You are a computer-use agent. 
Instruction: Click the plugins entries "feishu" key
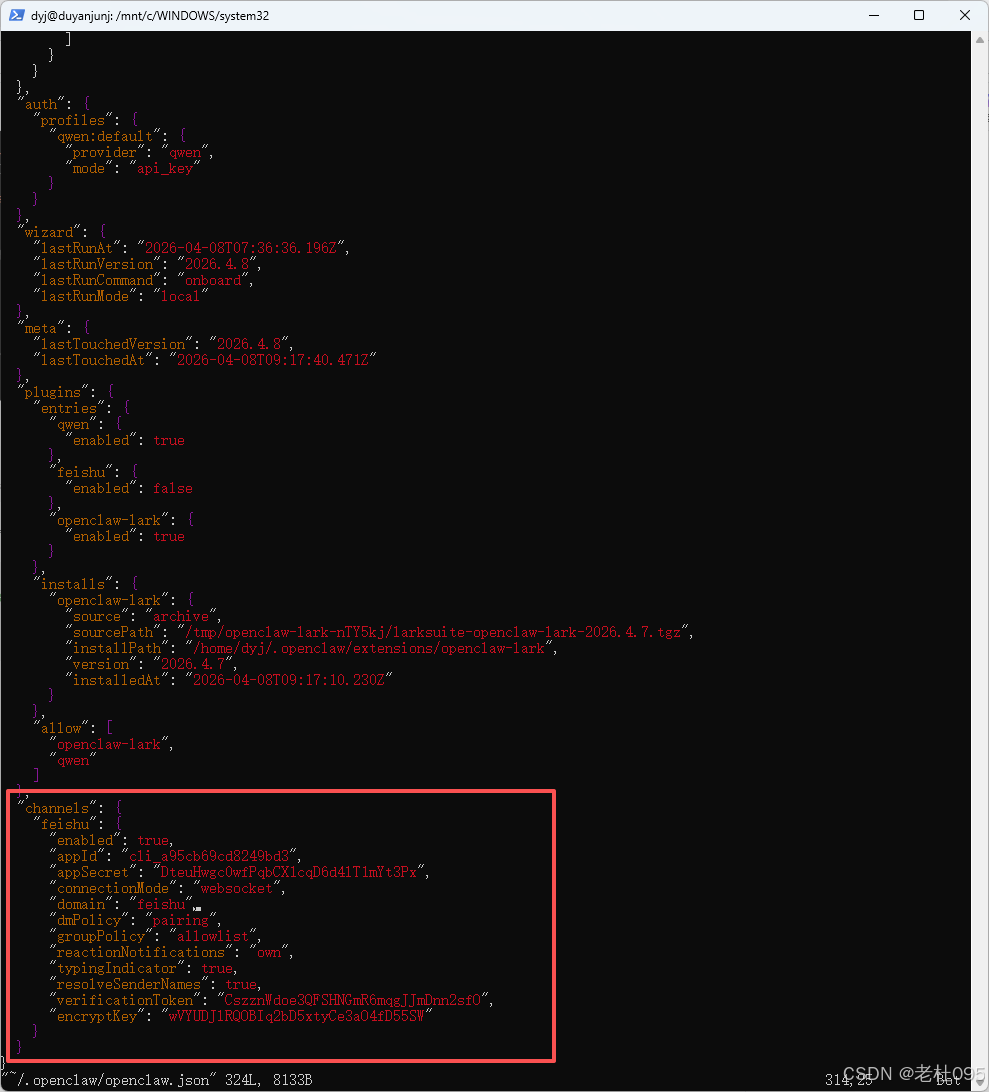pyautogui.click(x=81, y=473)
